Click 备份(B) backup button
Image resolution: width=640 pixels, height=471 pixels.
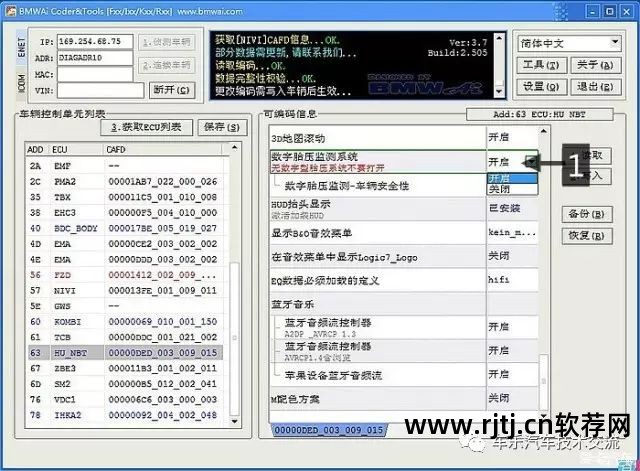click(587, 214)
